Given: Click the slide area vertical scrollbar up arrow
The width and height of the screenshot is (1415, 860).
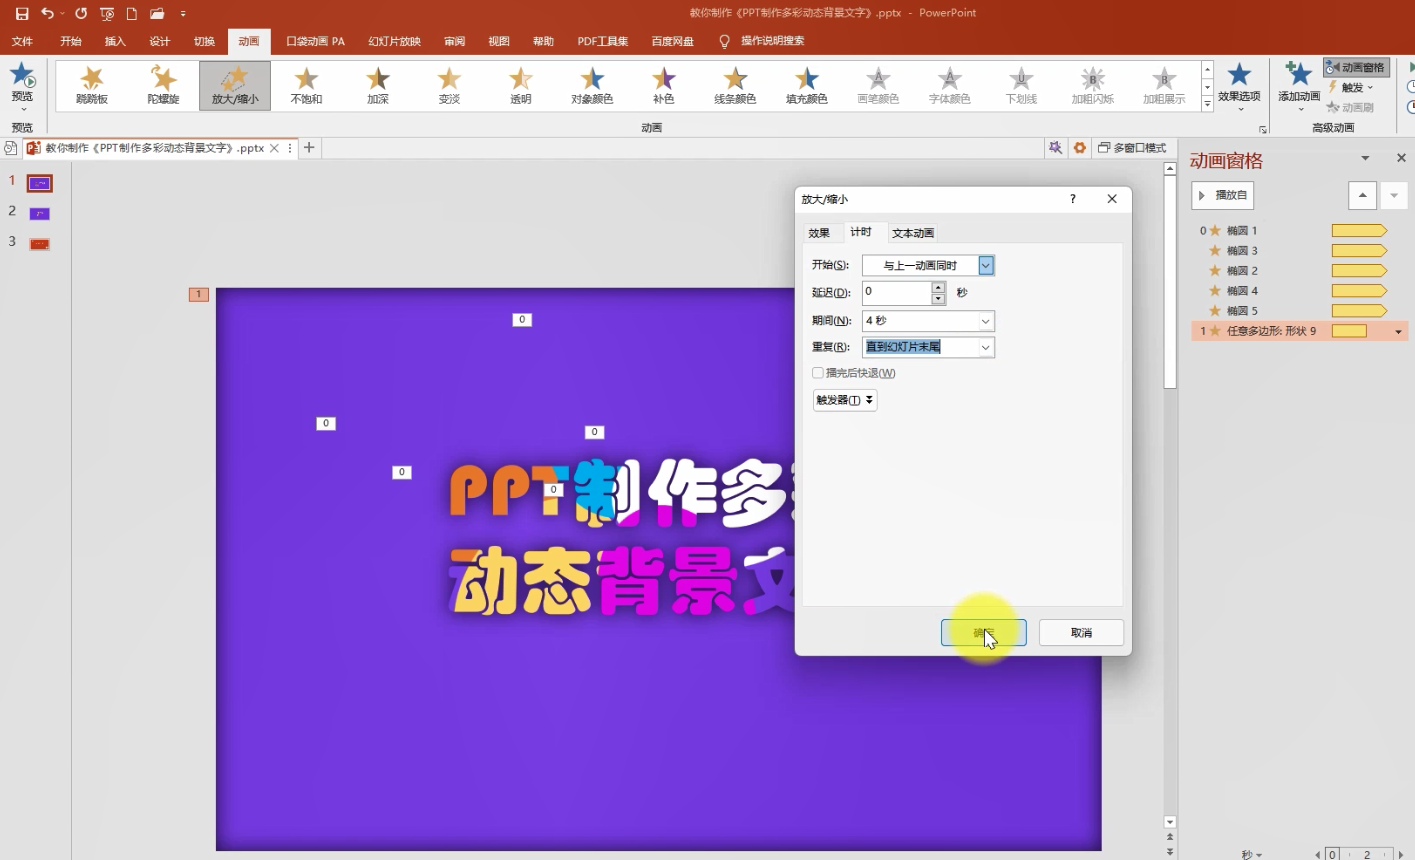Looking at the screenshot, I should (1170, 169).
